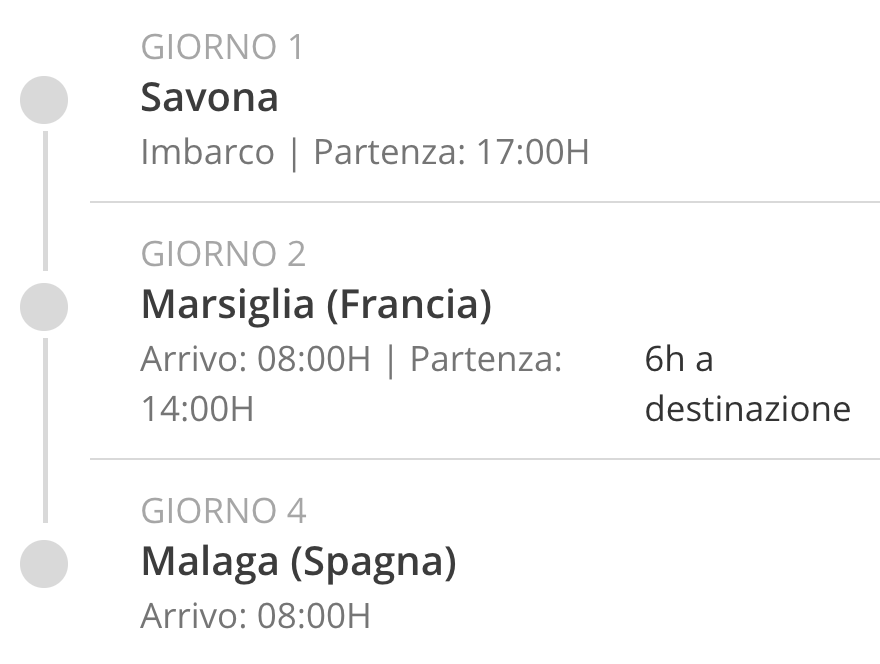Click the GIORNO 2 day label
The height and width of the screenshot is (664, 880).
223,254
